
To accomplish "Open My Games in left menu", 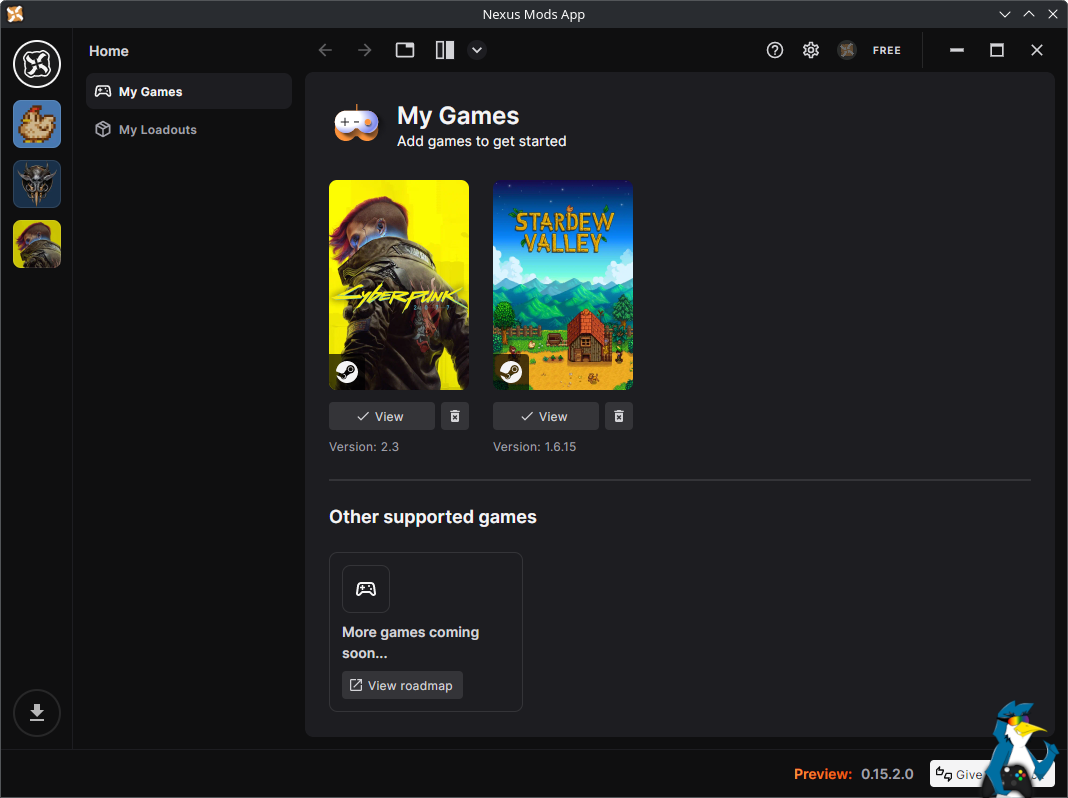I will [189, 91].
